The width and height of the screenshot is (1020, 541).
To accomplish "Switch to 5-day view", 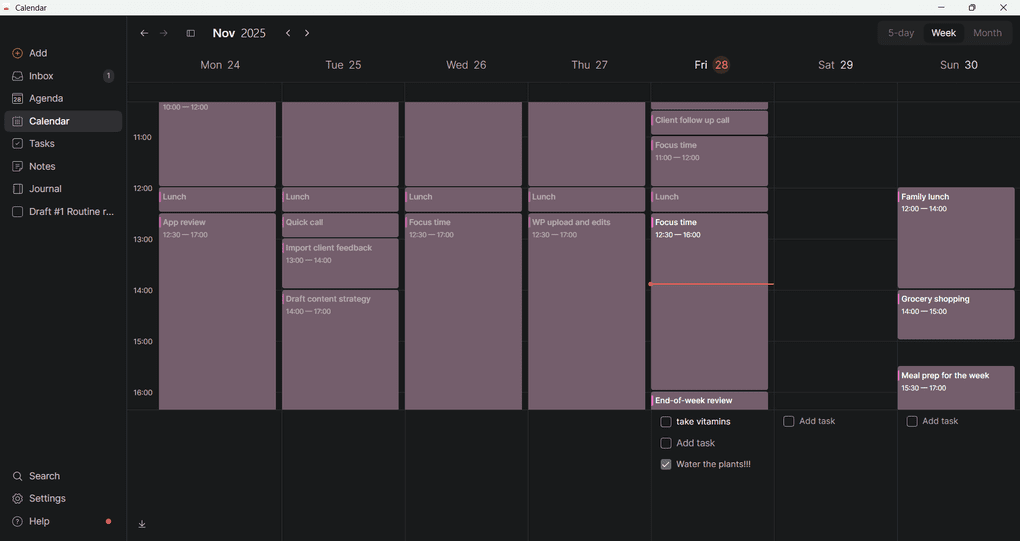I will (x=901, y=33).
